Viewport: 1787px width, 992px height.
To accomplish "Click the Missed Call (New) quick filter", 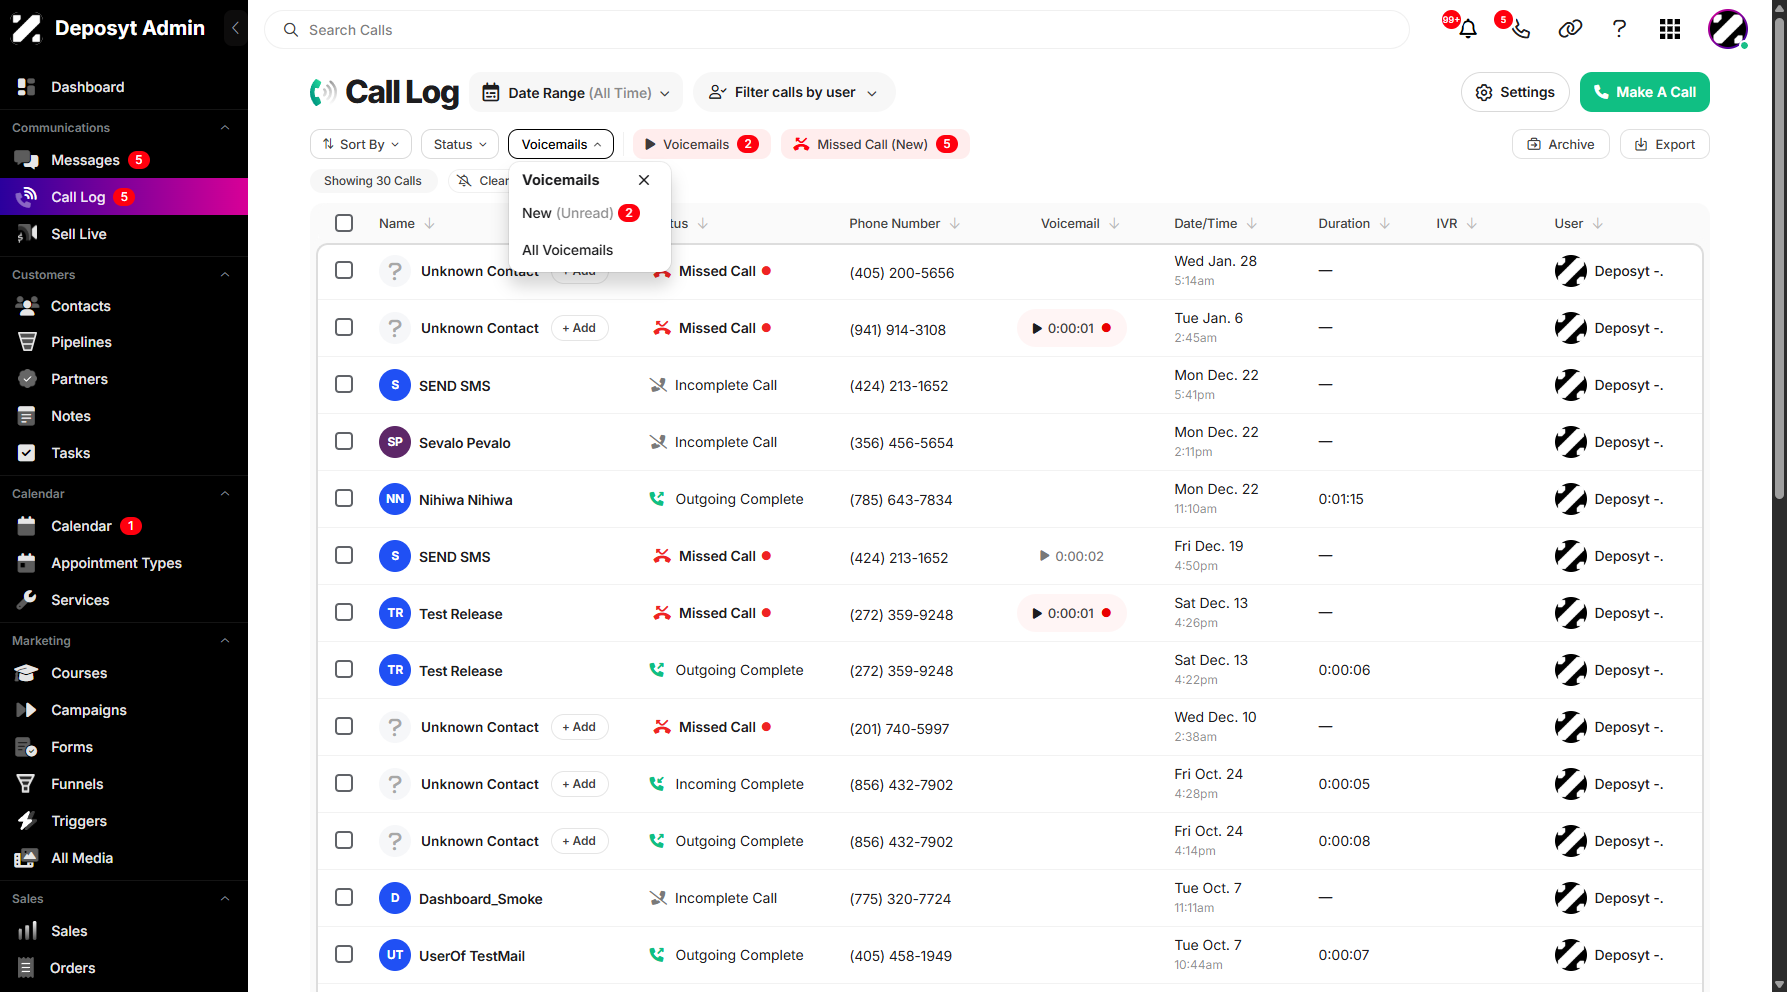I will [x=875, y=144].
